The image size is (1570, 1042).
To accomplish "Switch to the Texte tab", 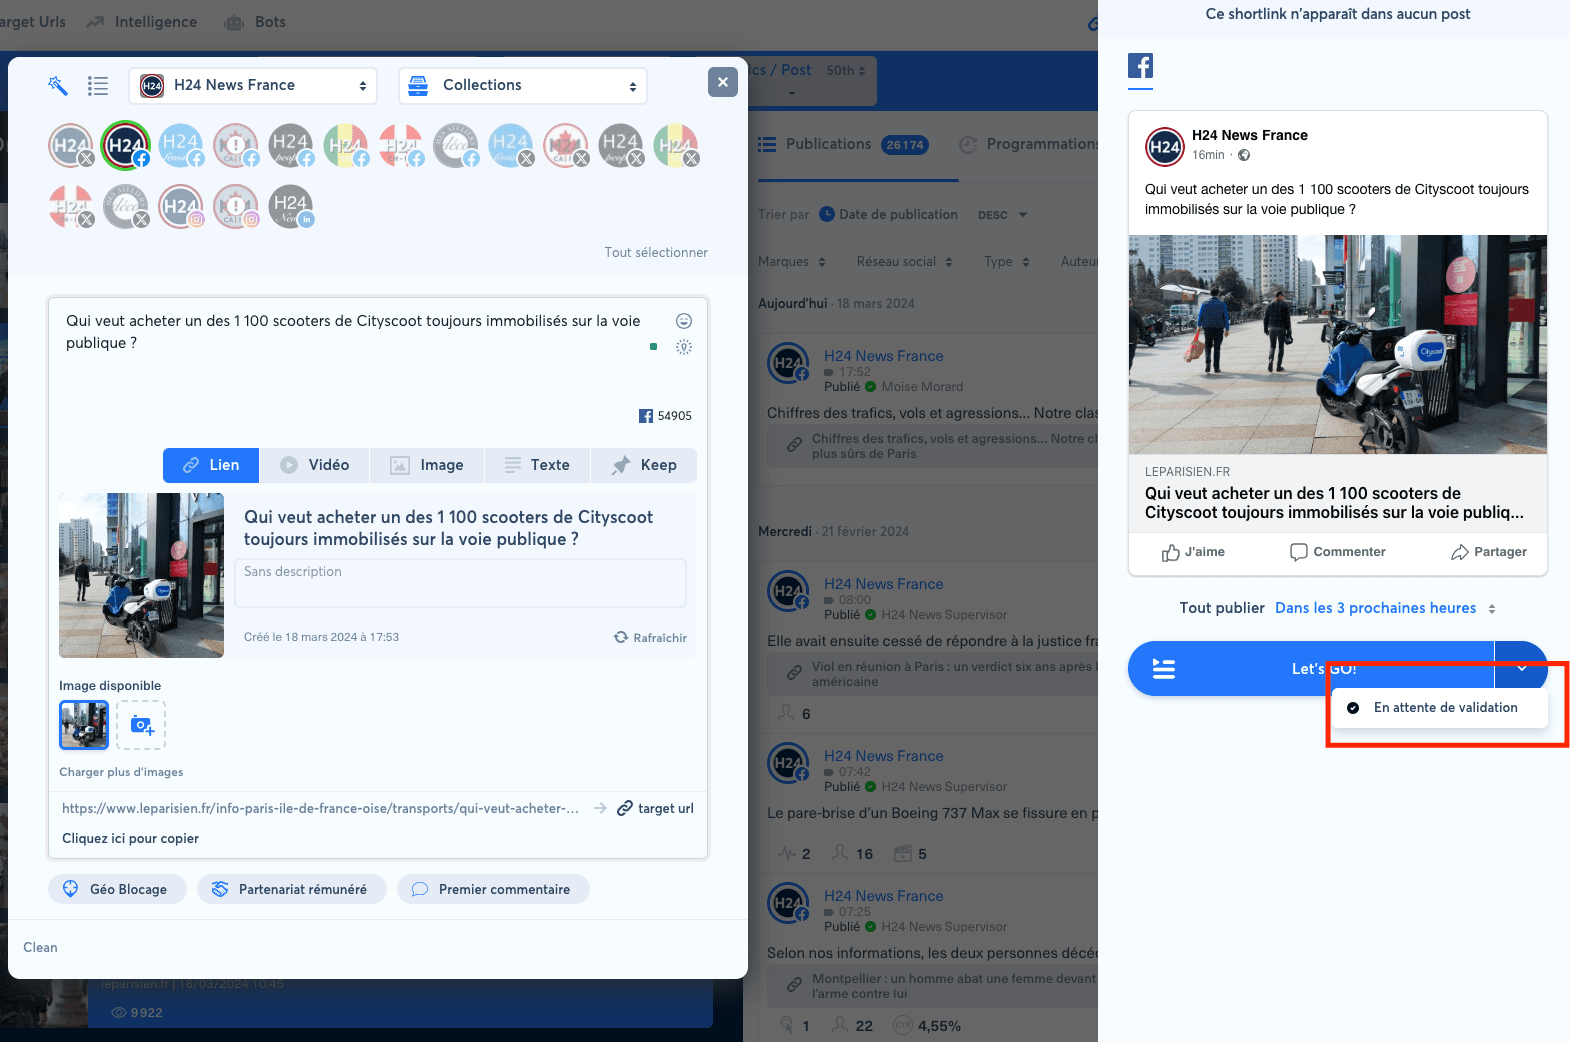I will 537,465.
